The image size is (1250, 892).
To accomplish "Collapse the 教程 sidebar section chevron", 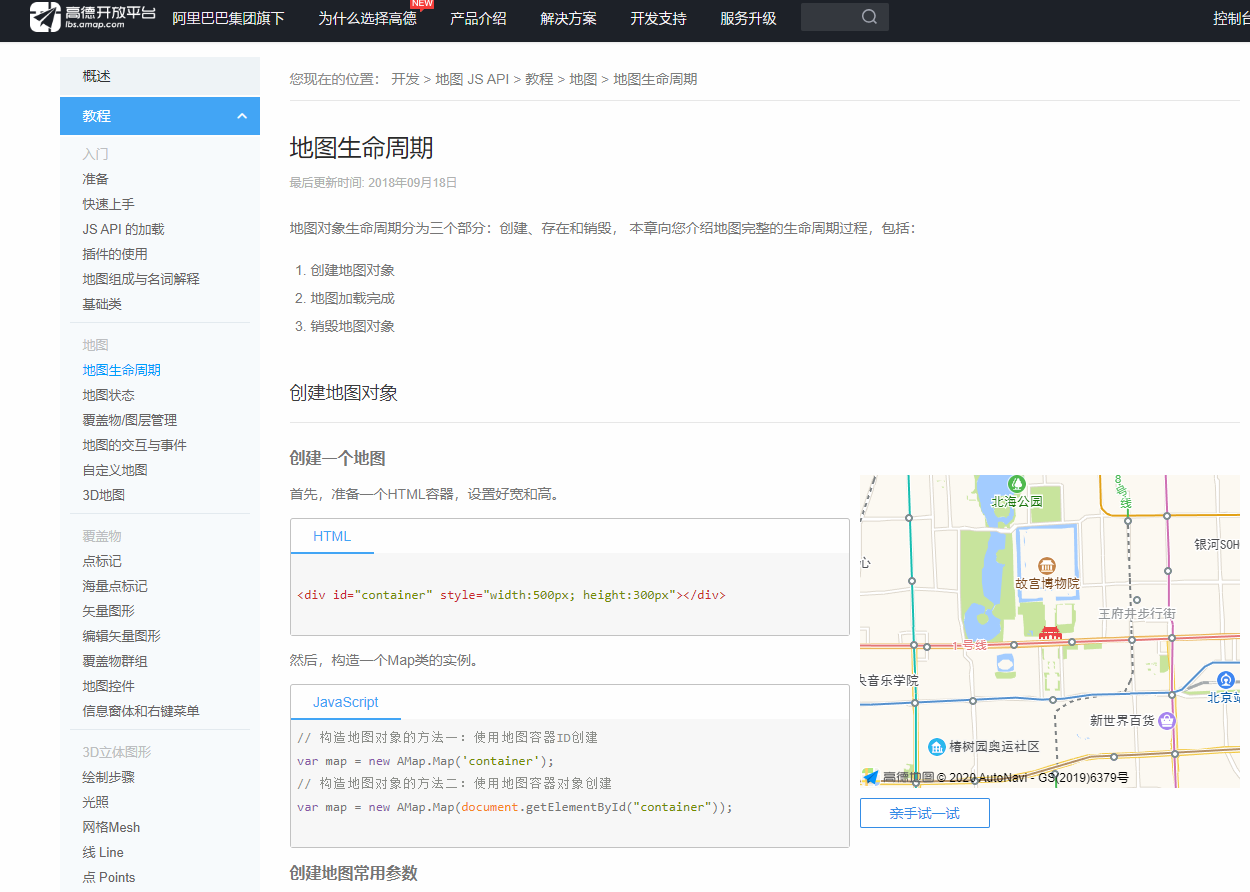I will point(242,116).
